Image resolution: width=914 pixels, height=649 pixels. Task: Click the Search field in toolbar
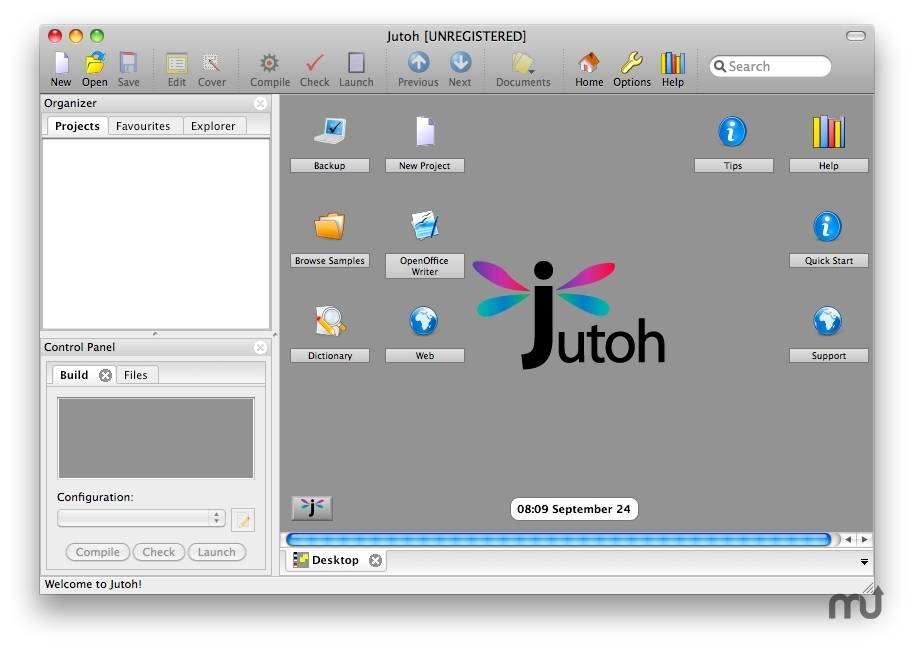tap(770, 66)
